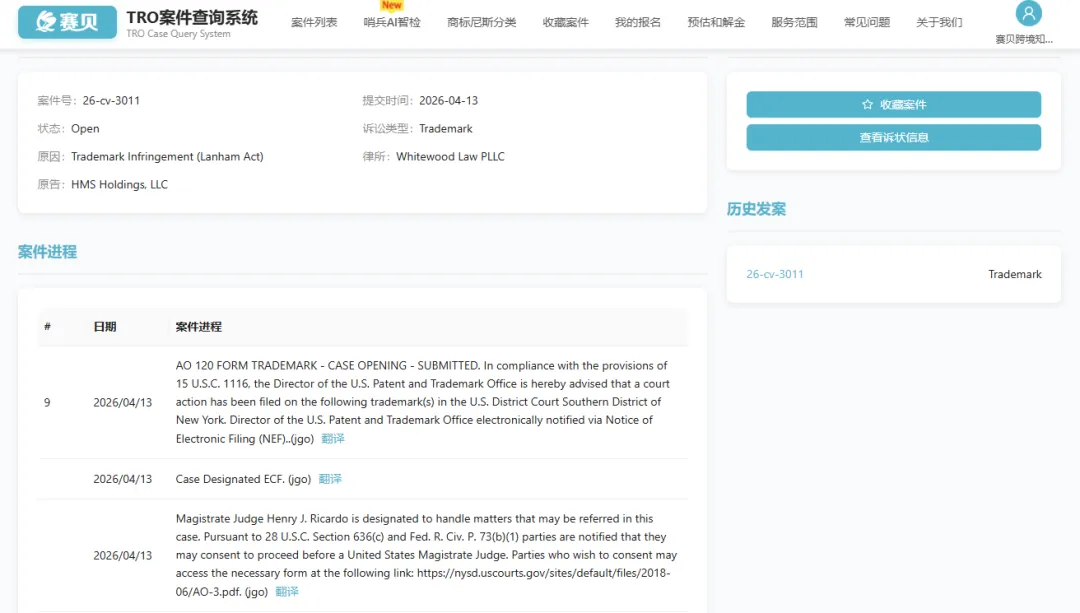Open 哨兵AI智检 menu item
This screenshot has width=1080, height=613.
coord(392,22)
